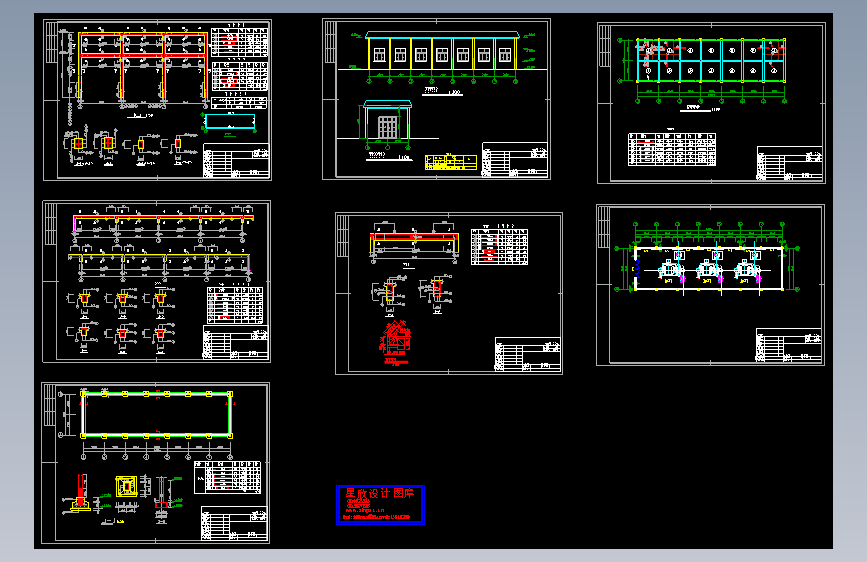867x562 pixels.
Task: Select the cyan grid floor slab plan
Action: pos(711,61)
